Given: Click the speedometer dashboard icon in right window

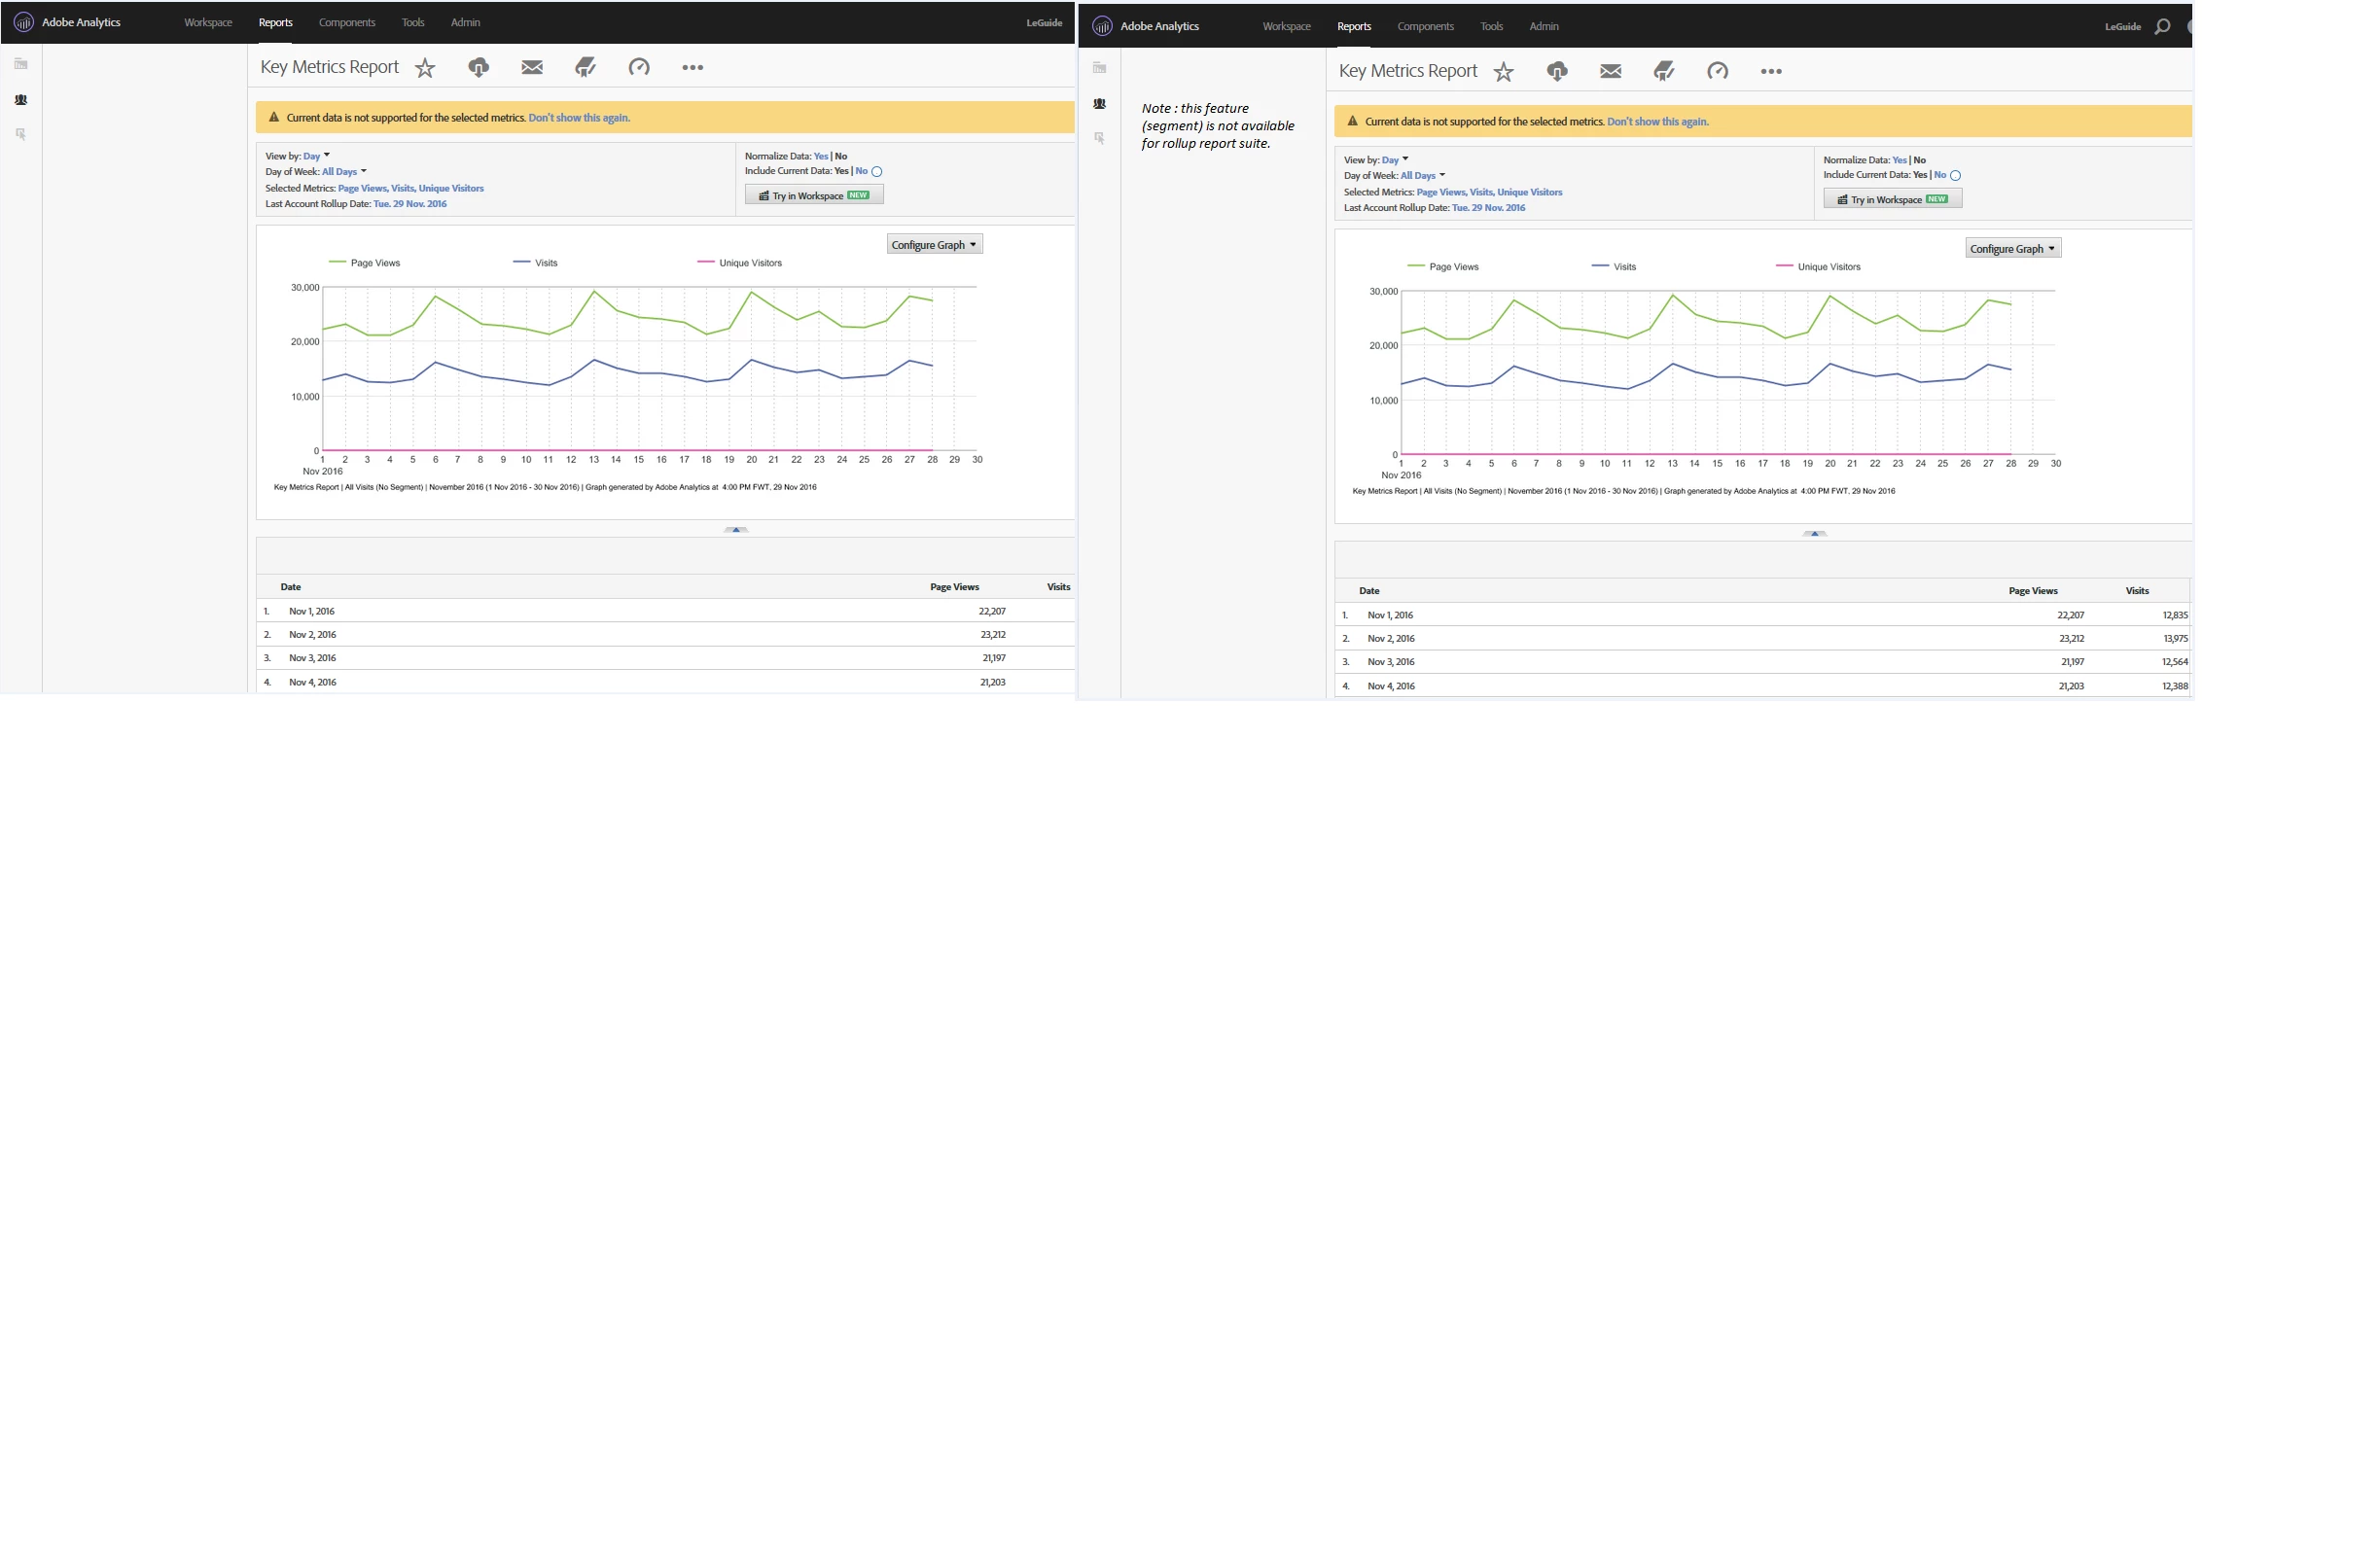Looking at the screenshot, I should coord(1717,72).
